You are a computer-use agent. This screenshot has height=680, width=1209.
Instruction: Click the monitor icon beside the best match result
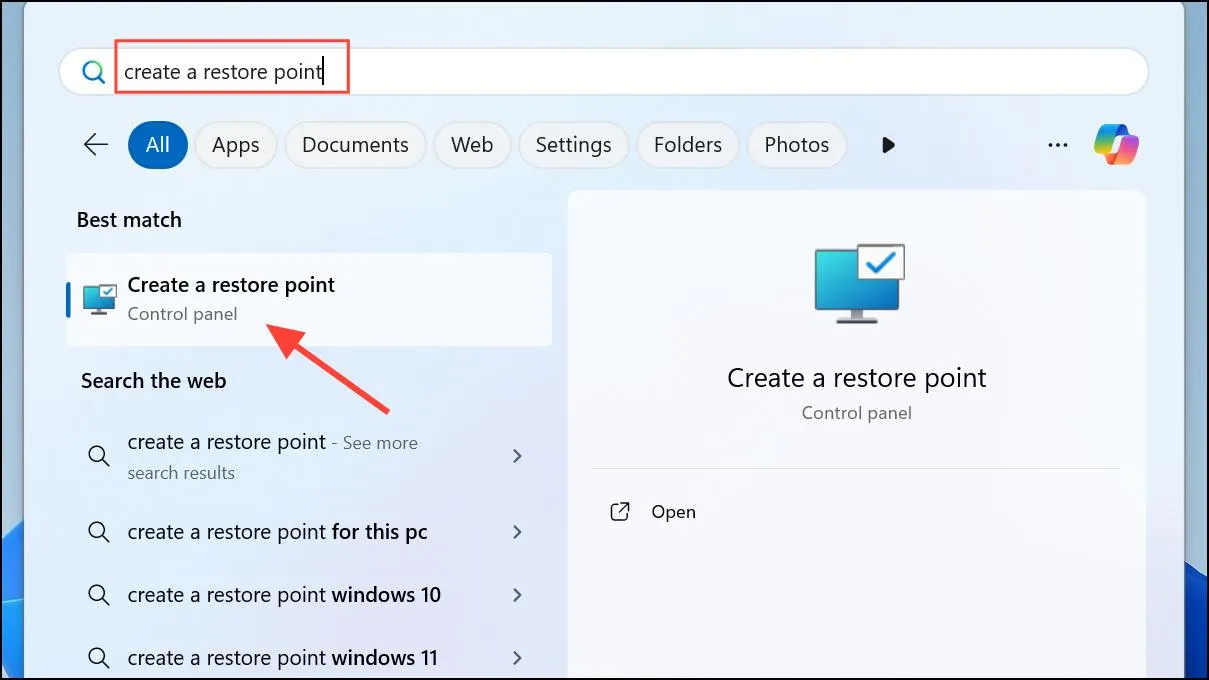tap(100, 298)
